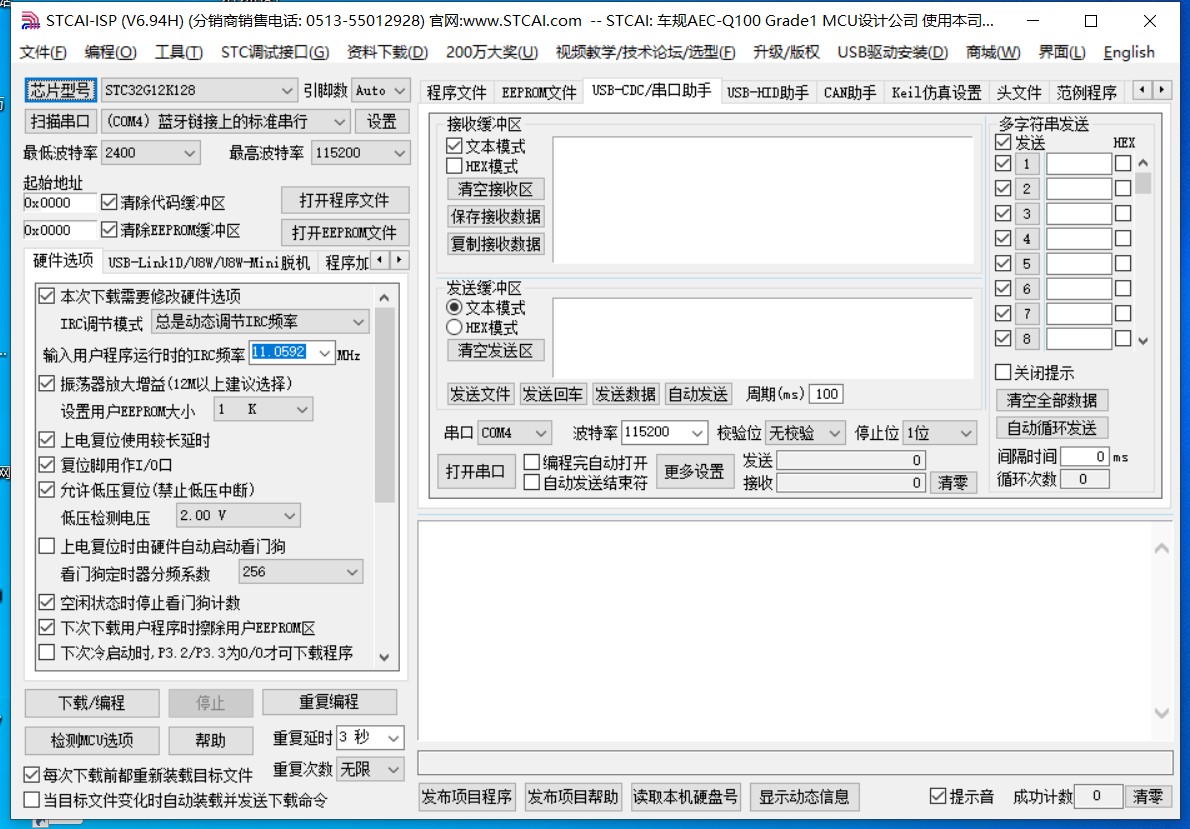1190x829 pixels.
Task: Open the serial assistant 波特率 115200 dropdown
Action: pyautogui.click(x=665, y=433)
